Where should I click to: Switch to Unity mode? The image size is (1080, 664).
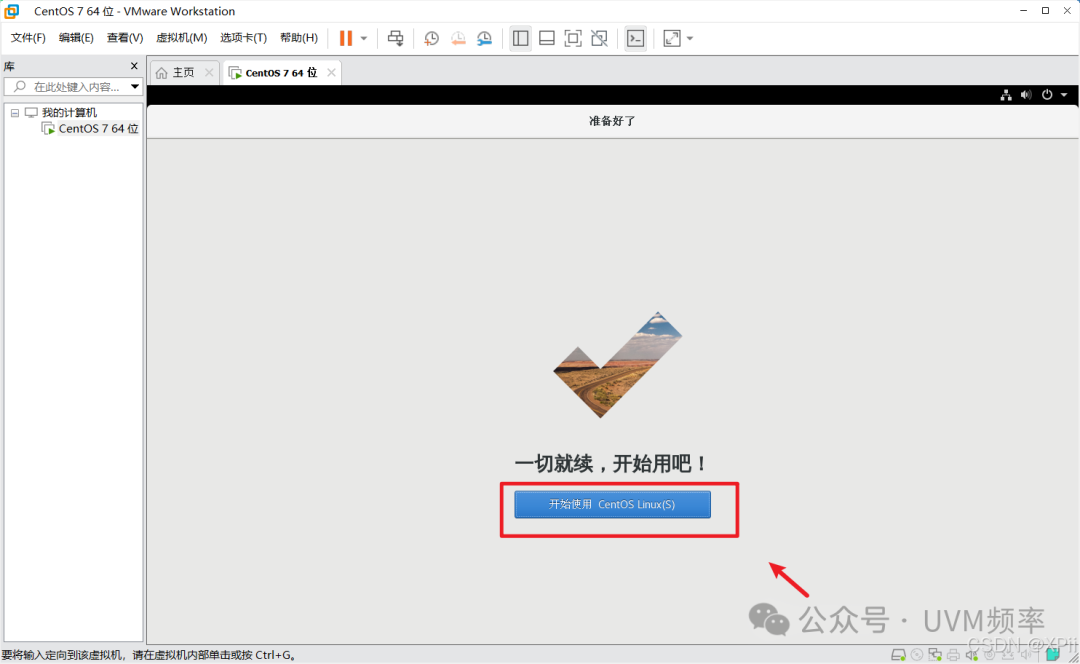(x=598, y=38)
